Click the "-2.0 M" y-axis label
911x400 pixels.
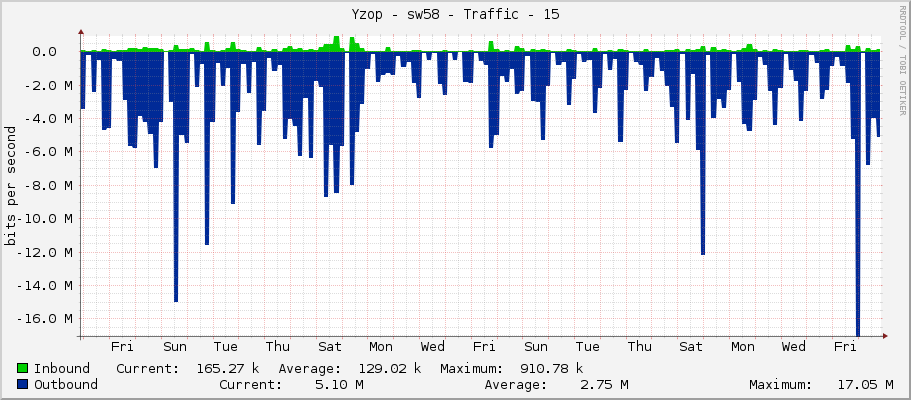point(48,86)
